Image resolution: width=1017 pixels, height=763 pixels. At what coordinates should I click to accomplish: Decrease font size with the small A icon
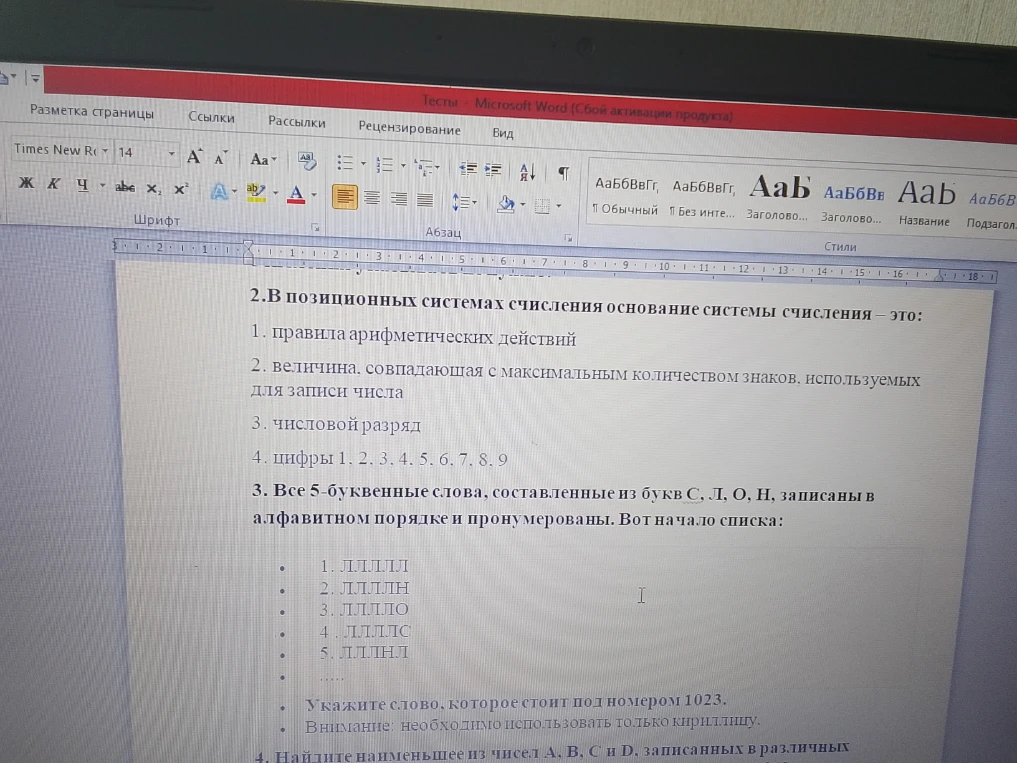coord(221,158)
